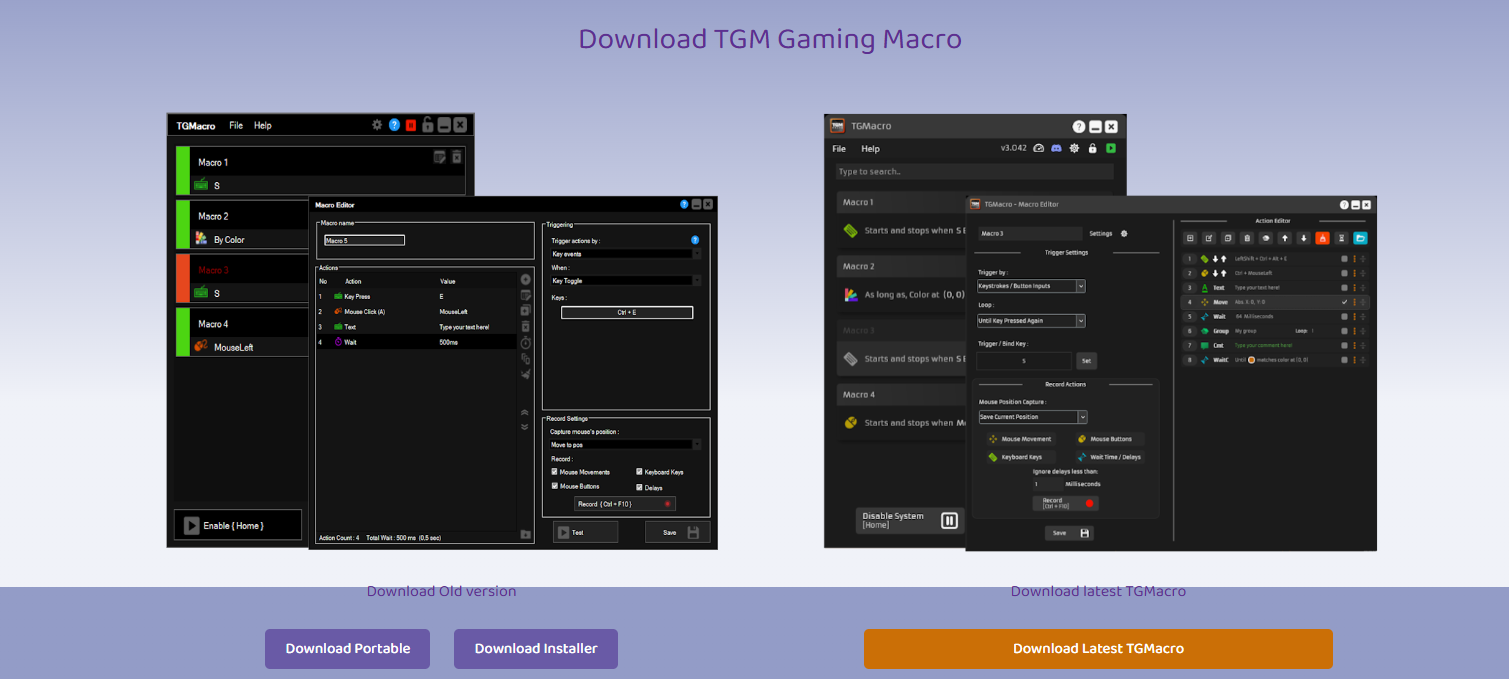This screenshot has width=1509, height=679.
Task: Move action down with double chevron down icon
Action: pos(525,427)
